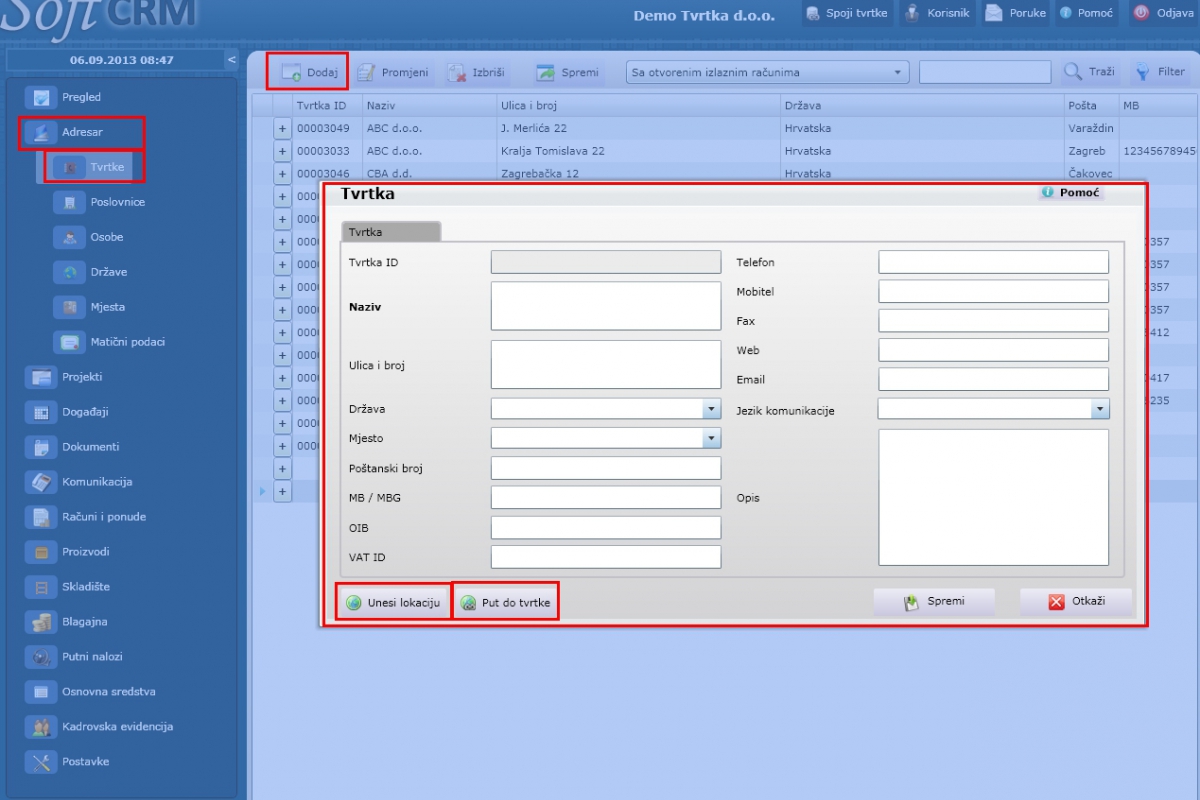
Task: Expand row 00003046 CBA d.d.
Action: click(282, 173)
